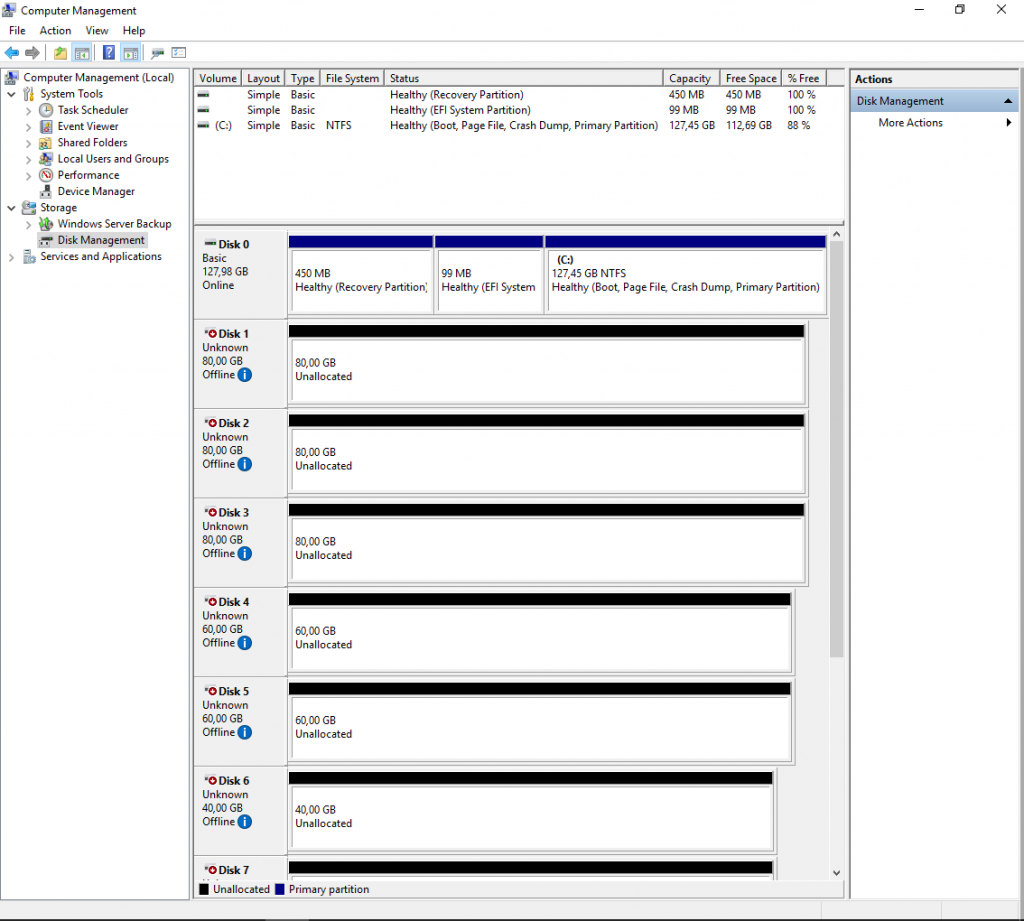The height and width of the screenshot is (921, 1024).
Task: Toggle the Show/Hide console tree icon
Action: [81, 52]
